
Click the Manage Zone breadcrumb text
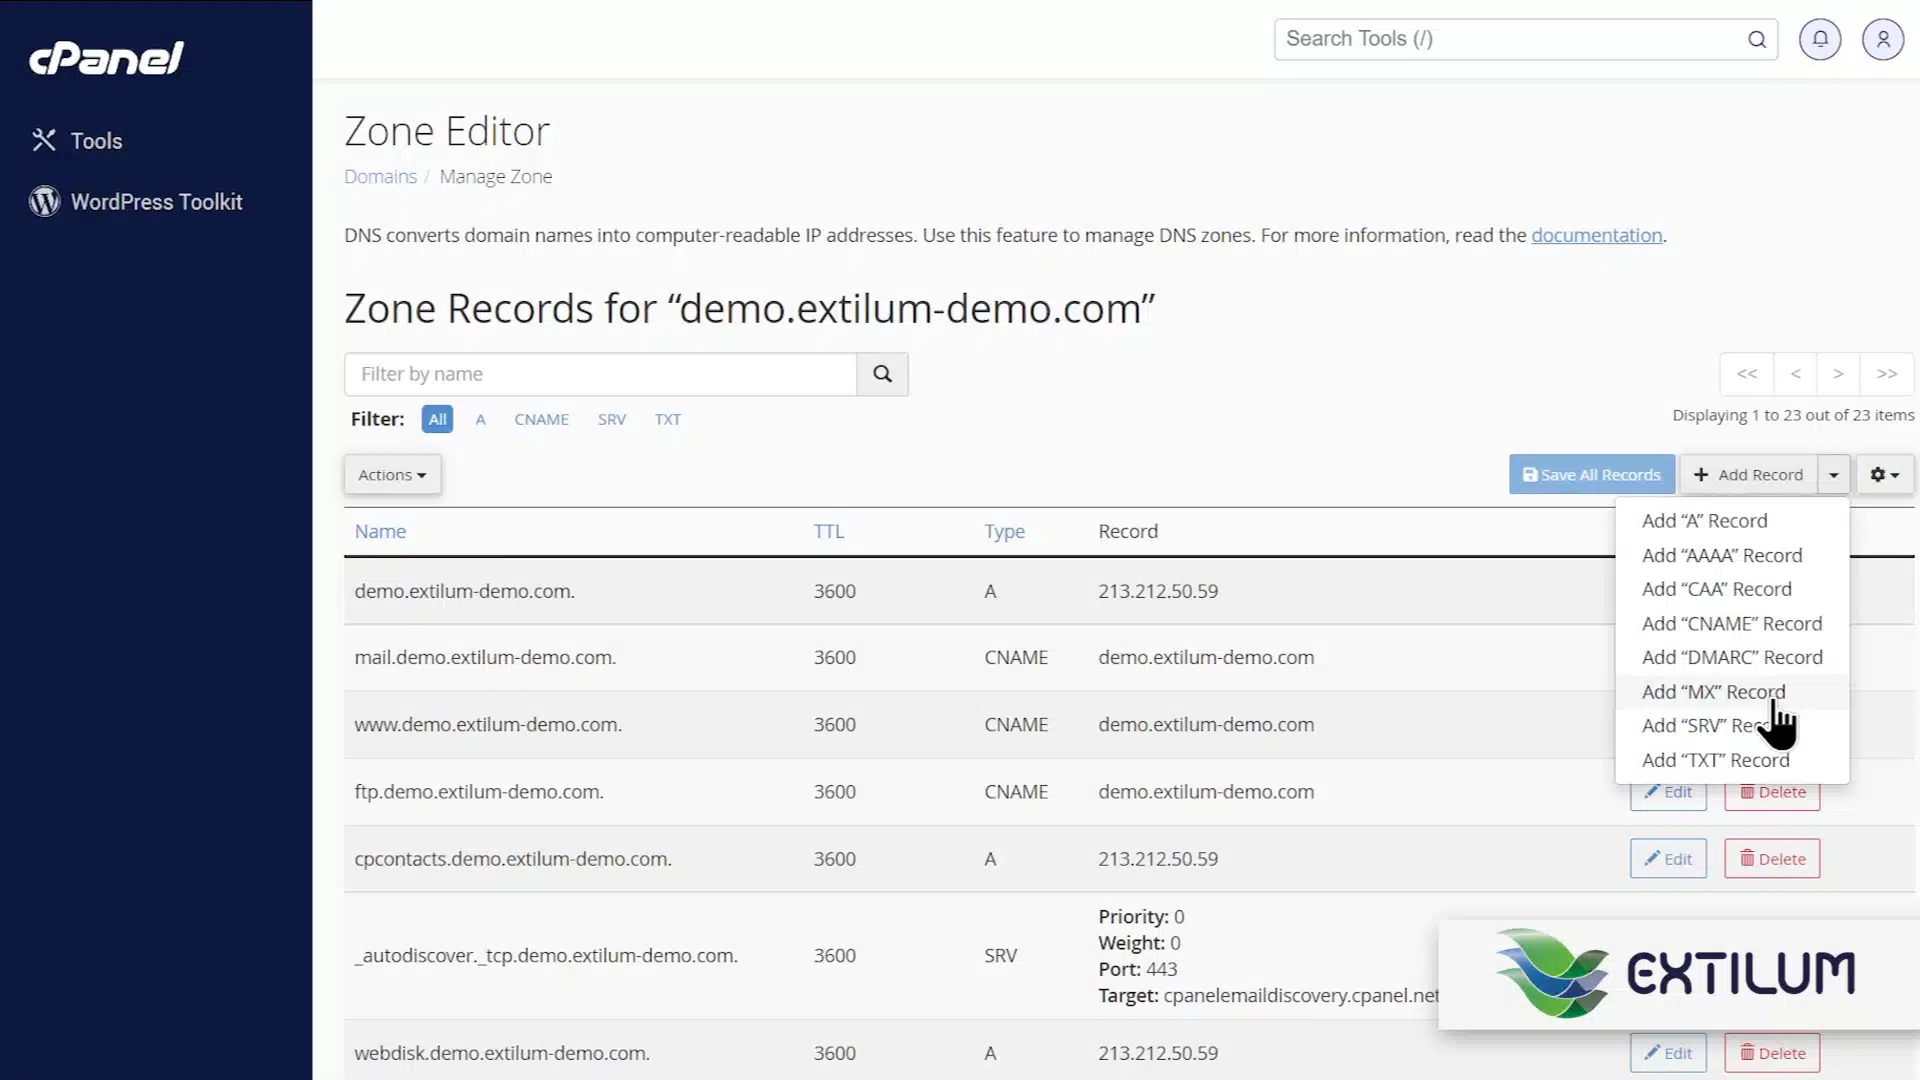pyautogui.click(x=496, y=177)
